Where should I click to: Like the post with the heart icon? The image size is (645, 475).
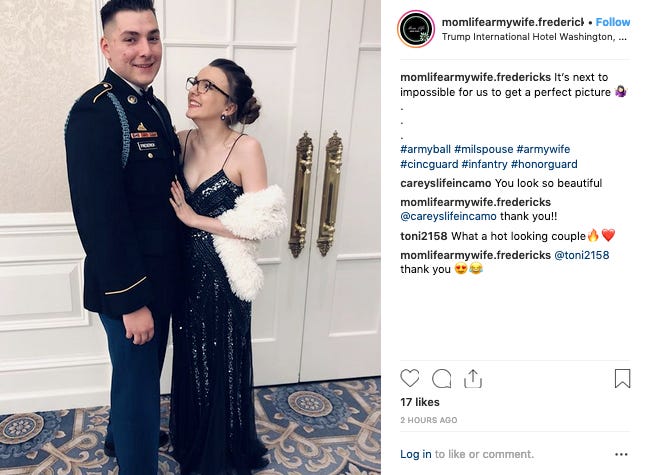[409, 378]
